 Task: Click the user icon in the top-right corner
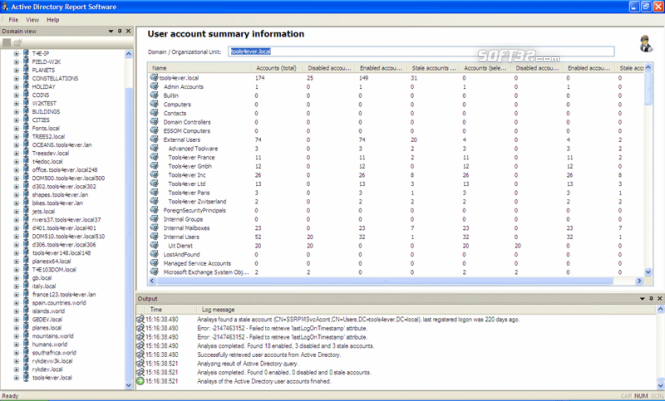pyautogui.click(x=646, y=43)
